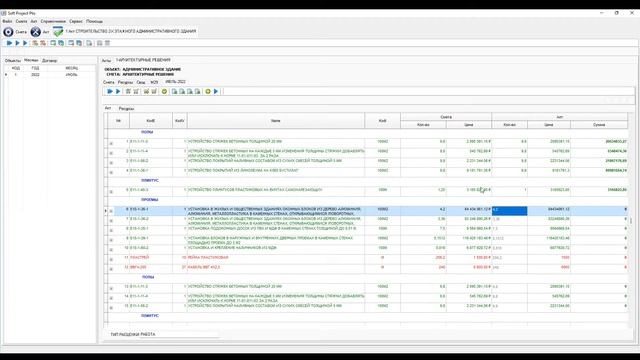Click the first blue arrow in the top toolbar
640x360 pixels.
click(x=9, y=43)
